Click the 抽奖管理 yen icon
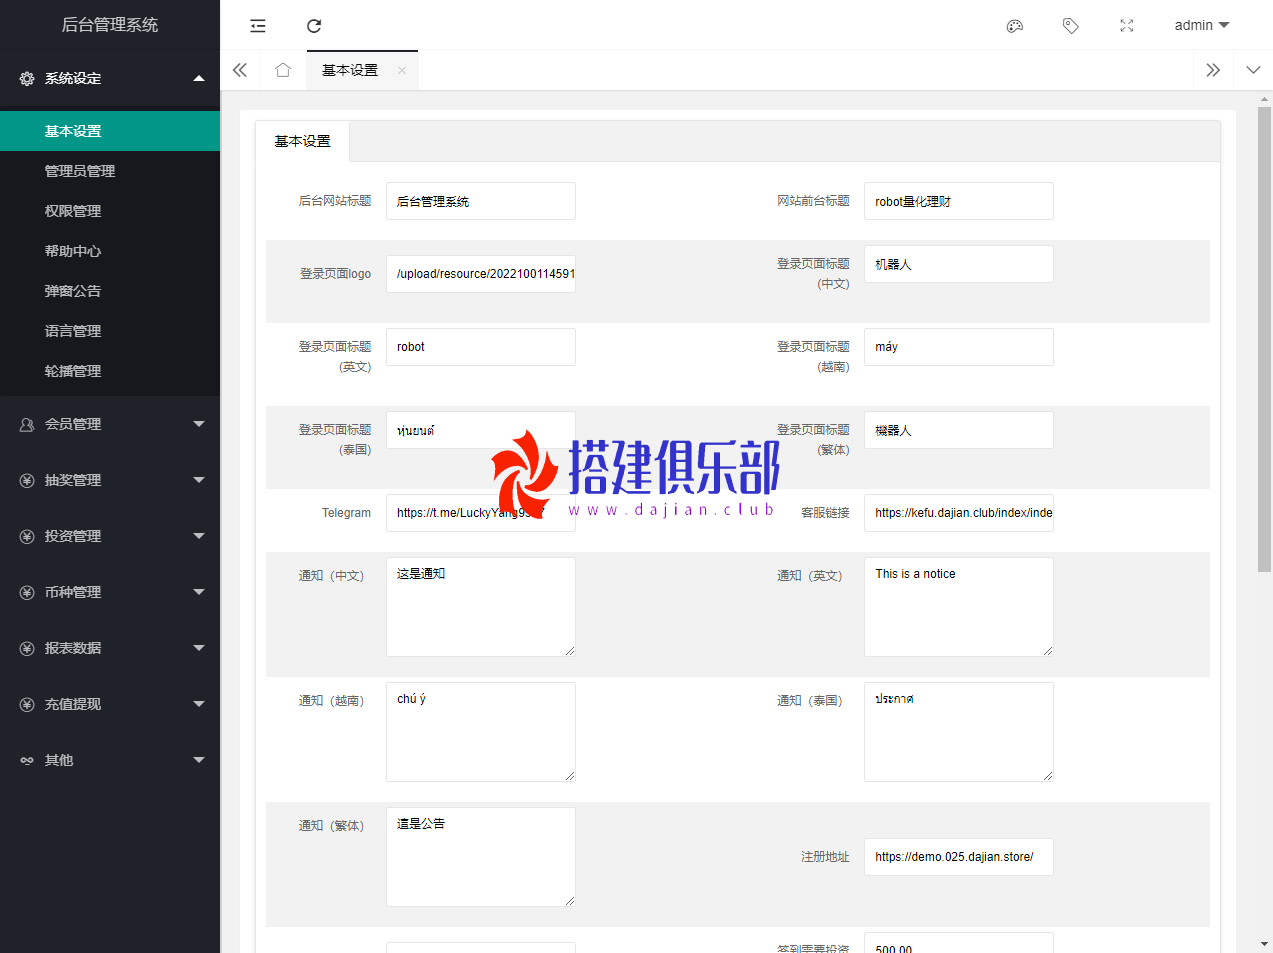Screen dimensions: 1273x953 point(27,480)
